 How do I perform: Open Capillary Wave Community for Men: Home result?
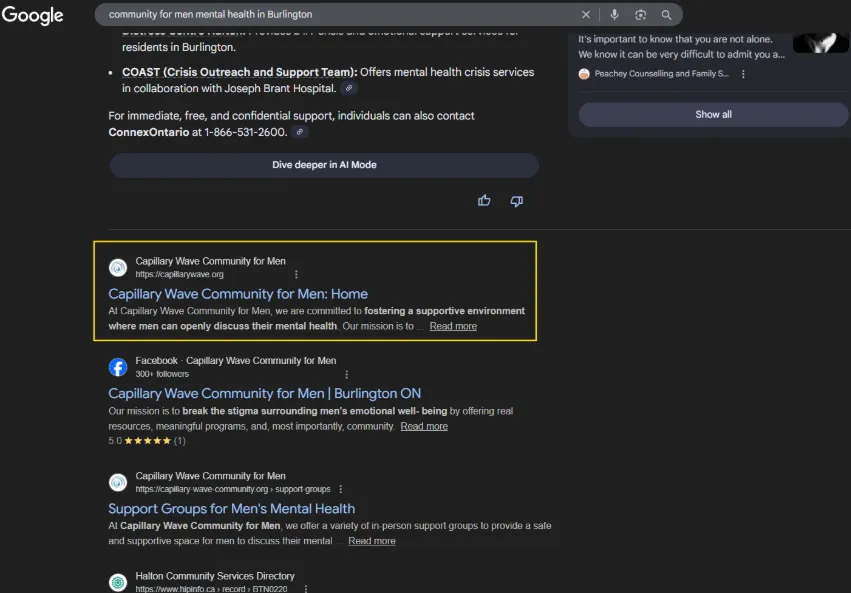click(238, 294)
